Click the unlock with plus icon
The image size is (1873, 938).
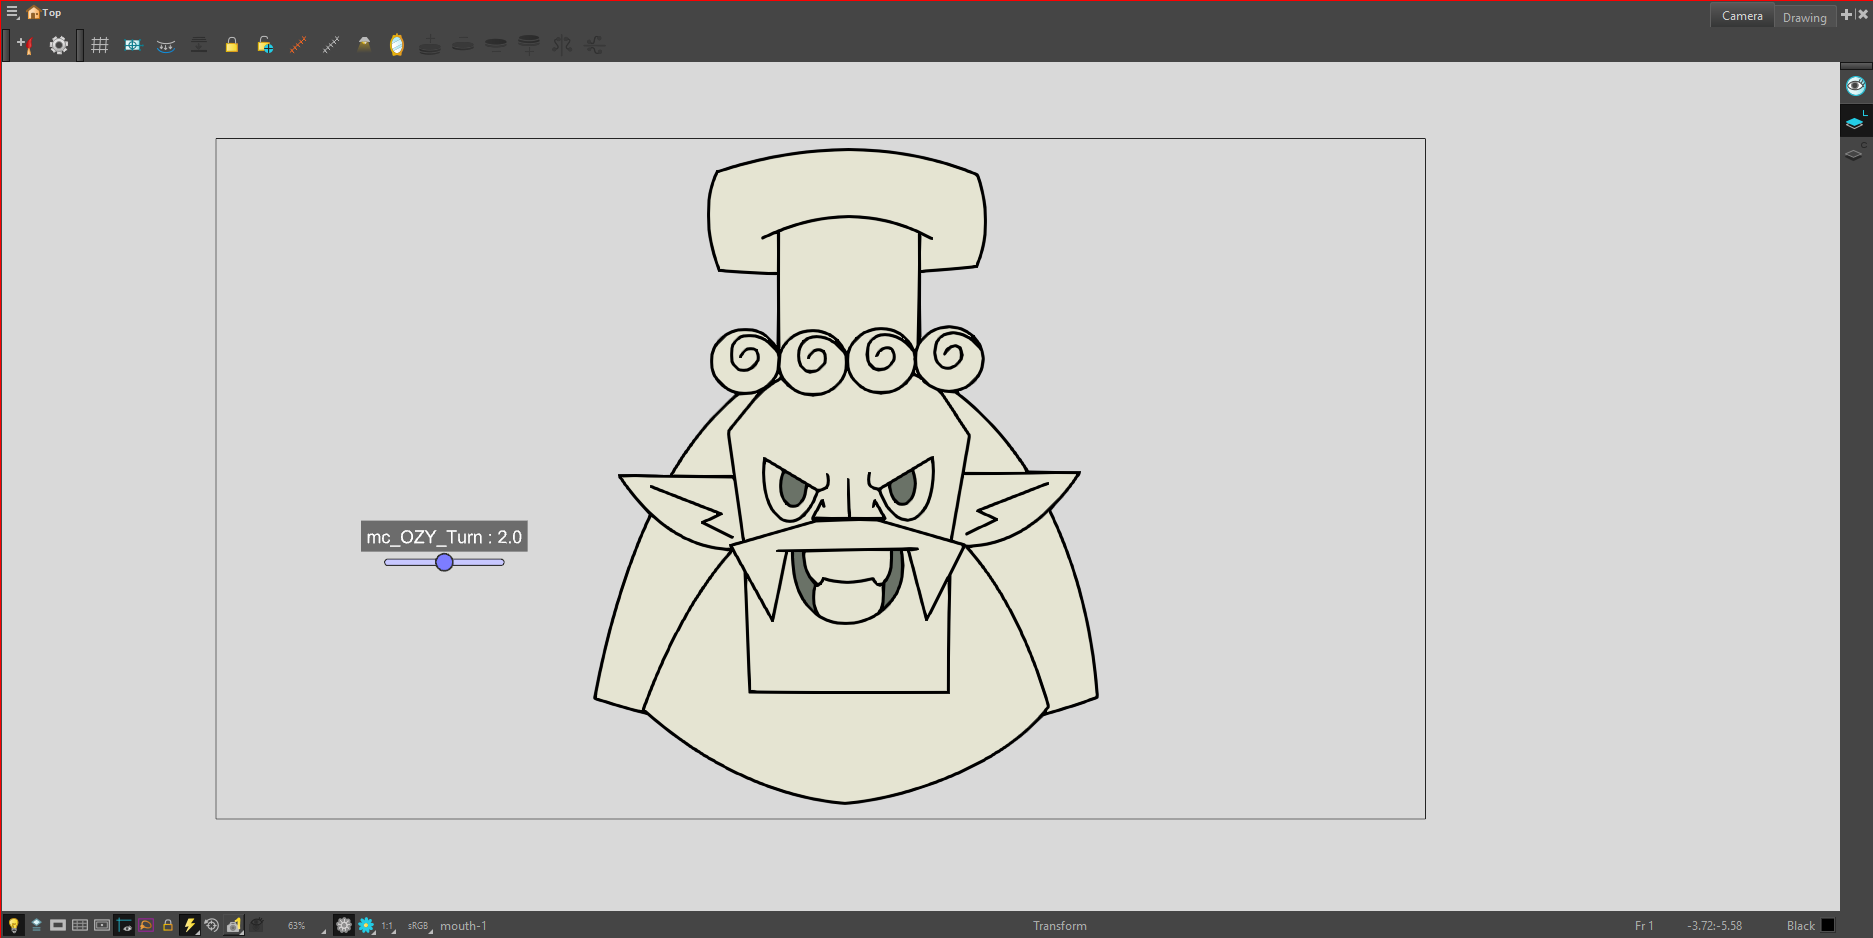pyautogui.click(x=265, y=45)
